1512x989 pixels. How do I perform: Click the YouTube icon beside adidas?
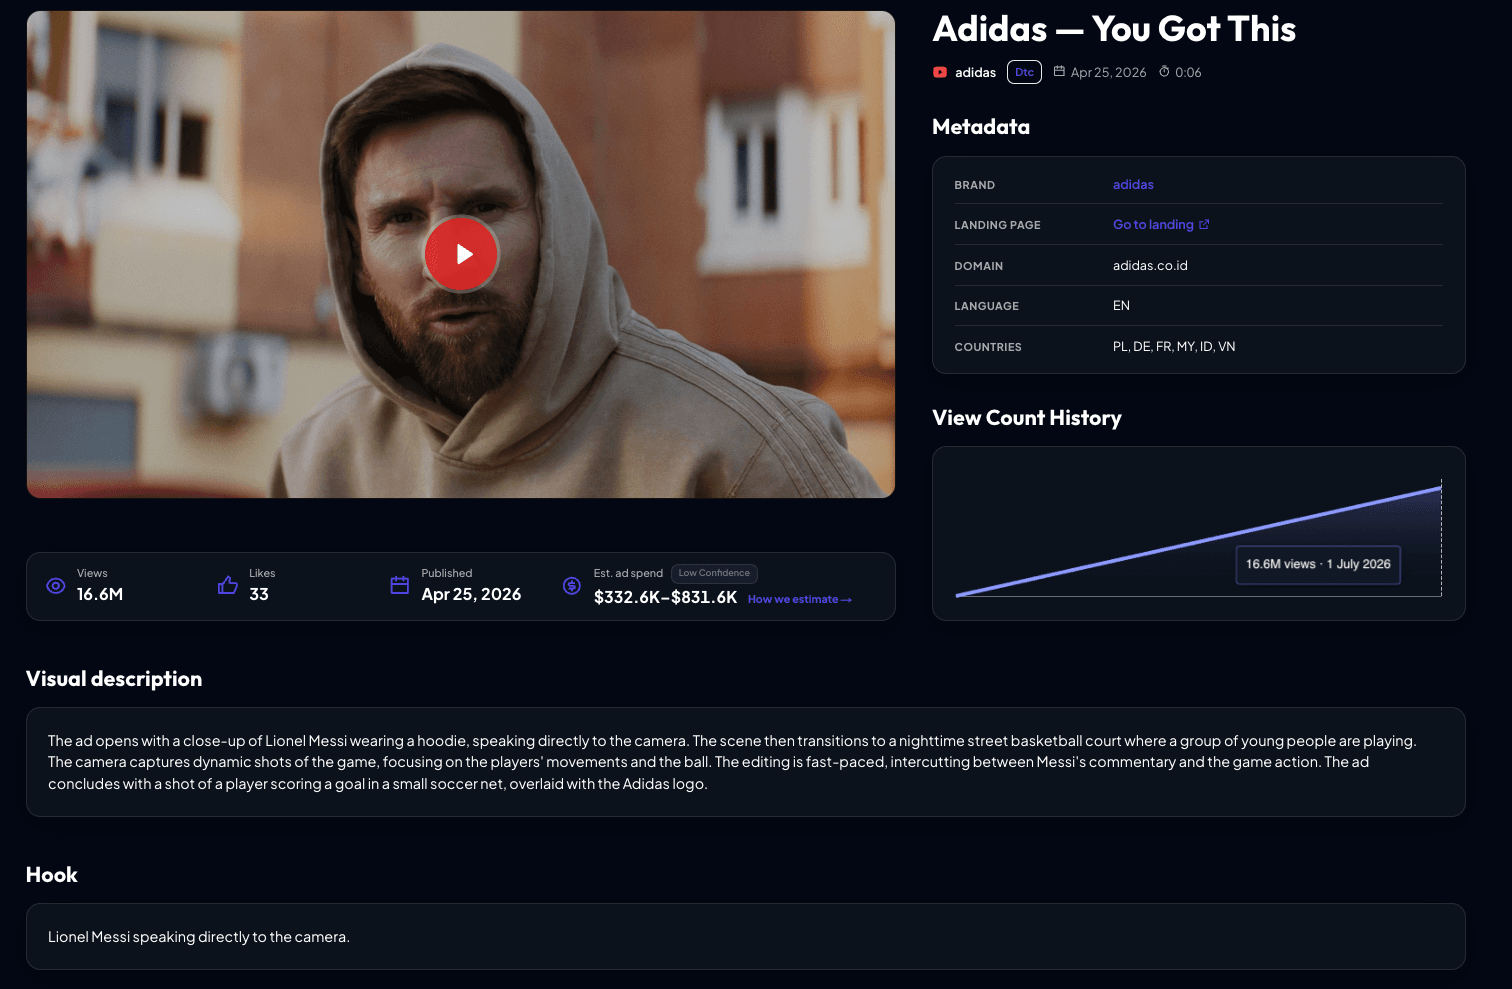(x=940, y=73)
